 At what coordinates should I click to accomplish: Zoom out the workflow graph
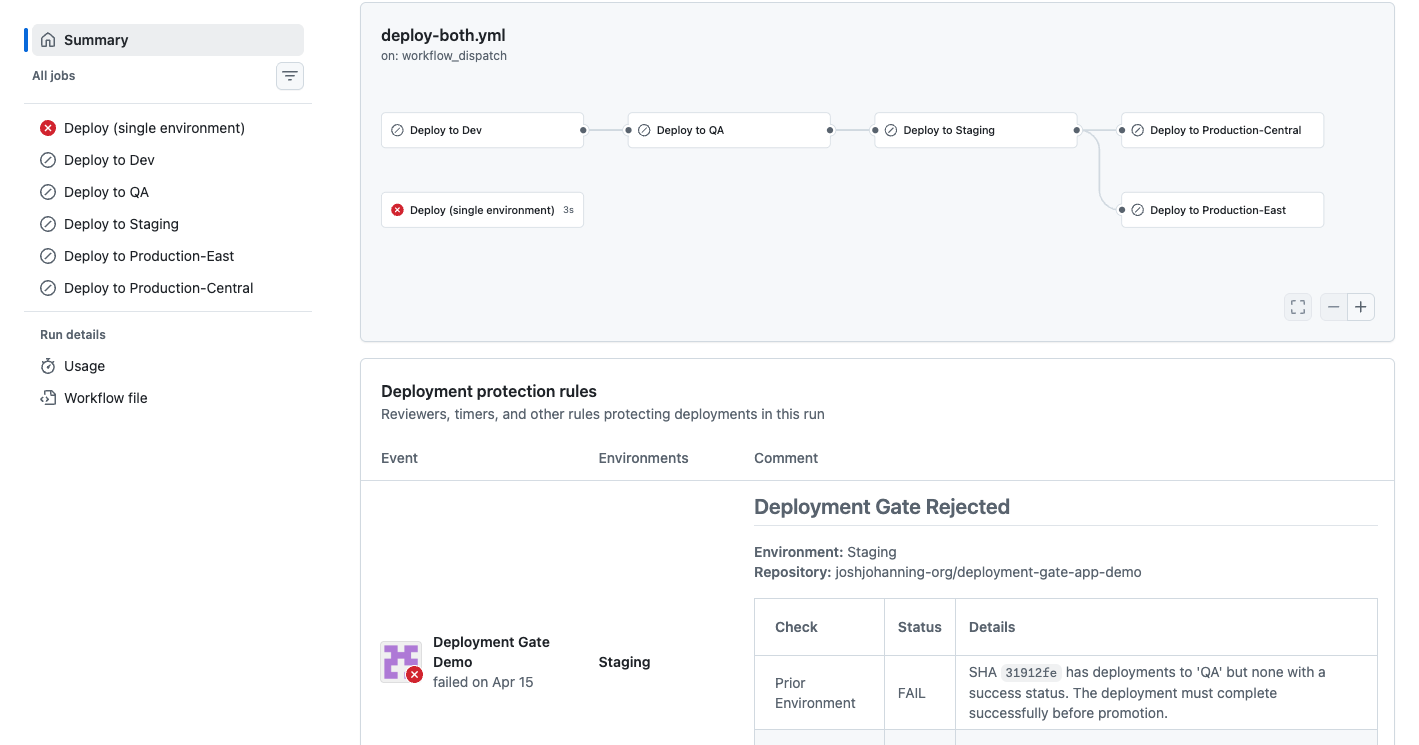(1334, 307)
